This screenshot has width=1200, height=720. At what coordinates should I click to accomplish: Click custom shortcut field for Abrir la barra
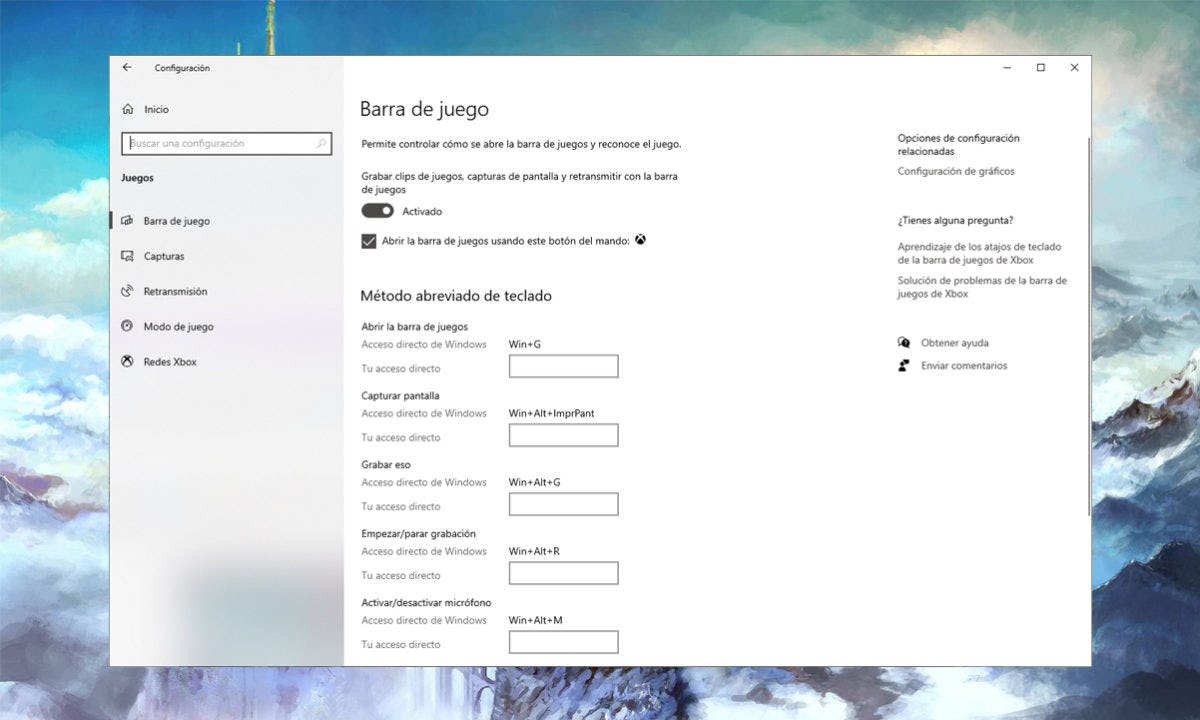tap(563, 367)
